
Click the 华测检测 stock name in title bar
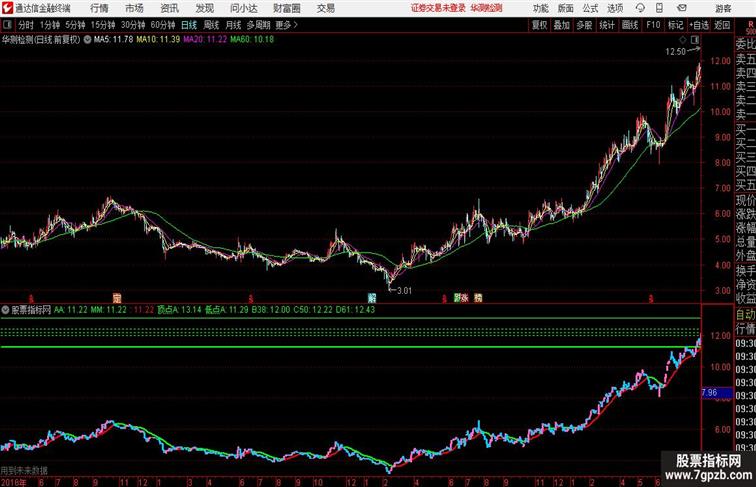486,8
